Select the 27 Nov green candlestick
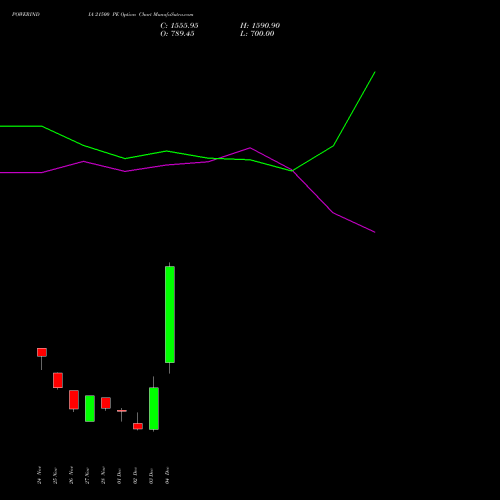The width and height of the screenshot is (500, 500). (90, 408)
